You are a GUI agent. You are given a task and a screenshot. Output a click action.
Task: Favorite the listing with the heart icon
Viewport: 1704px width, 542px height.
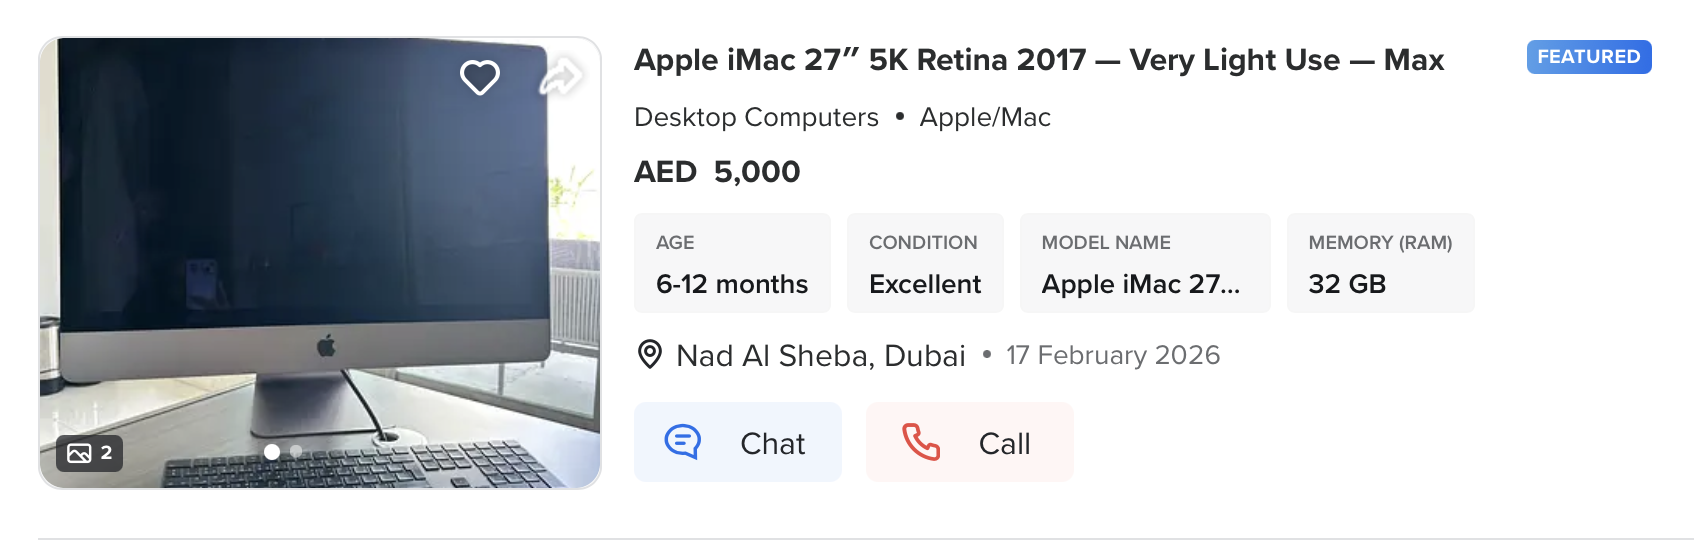tap(479, 77)
